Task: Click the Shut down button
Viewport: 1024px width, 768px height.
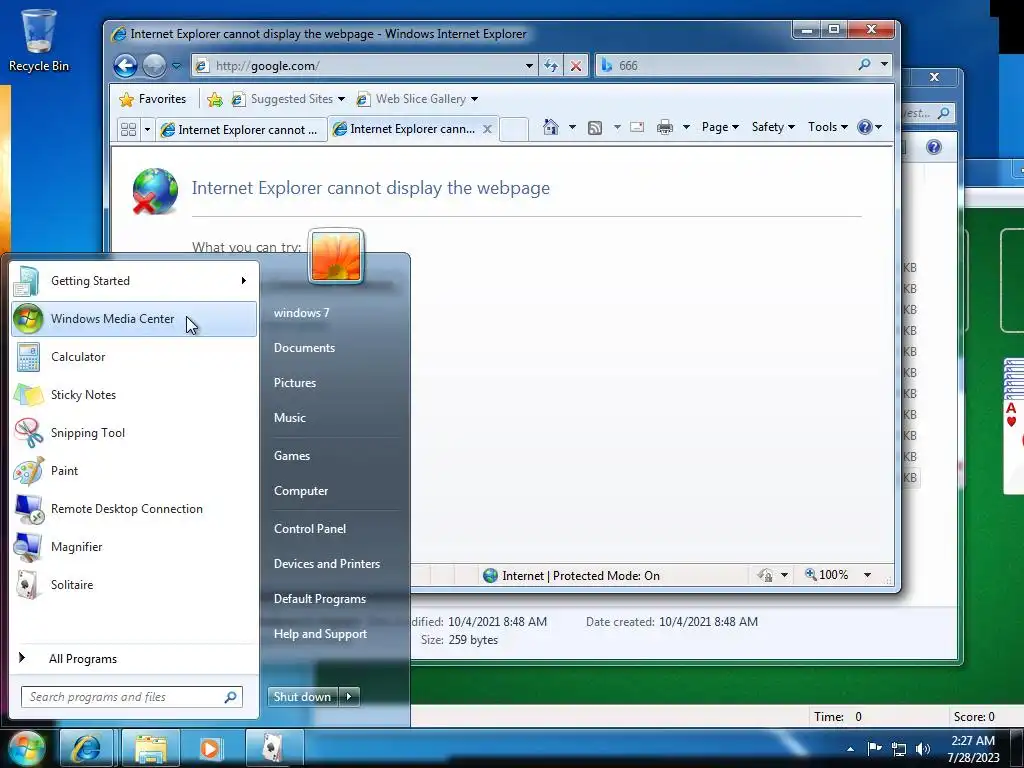Action: point(302,697)
